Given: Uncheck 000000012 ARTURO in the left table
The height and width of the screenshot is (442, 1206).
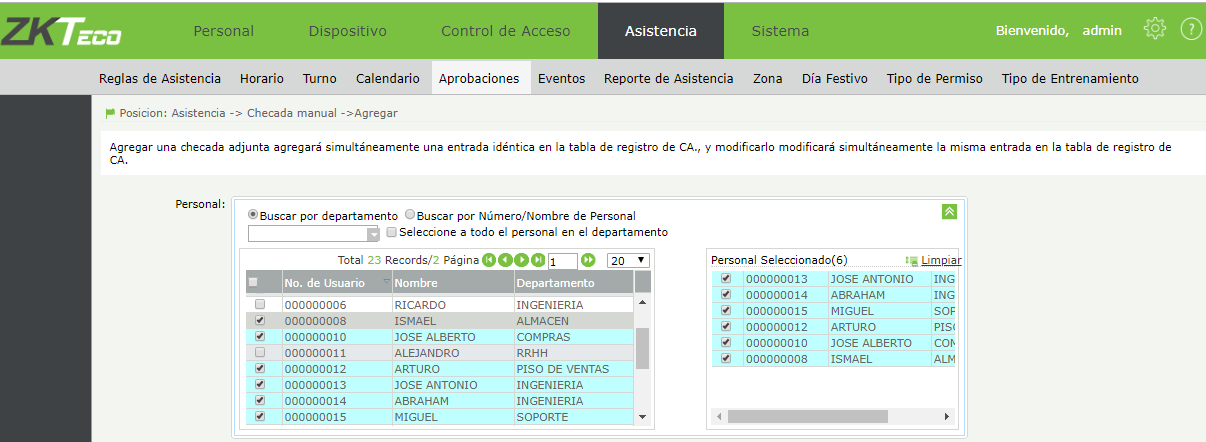Looking at the screenshot, I should (x=260, y=369).
